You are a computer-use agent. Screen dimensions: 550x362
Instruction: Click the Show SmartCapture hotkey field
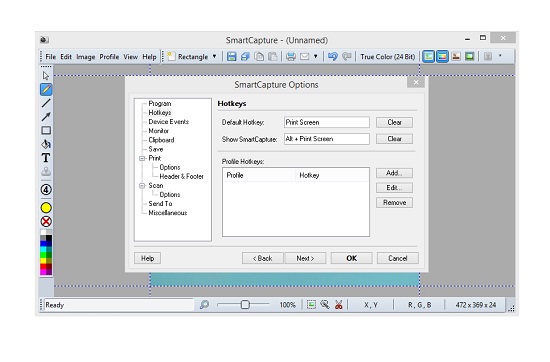pos(327,139)
